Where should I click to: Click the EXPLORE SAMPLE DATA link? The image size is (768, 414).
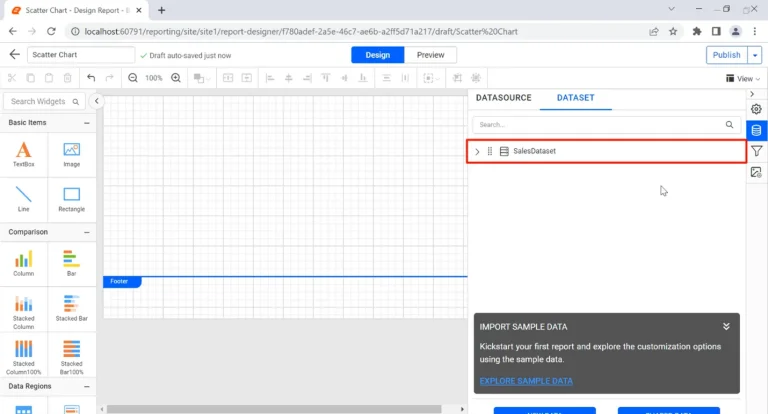coord(526,381)
